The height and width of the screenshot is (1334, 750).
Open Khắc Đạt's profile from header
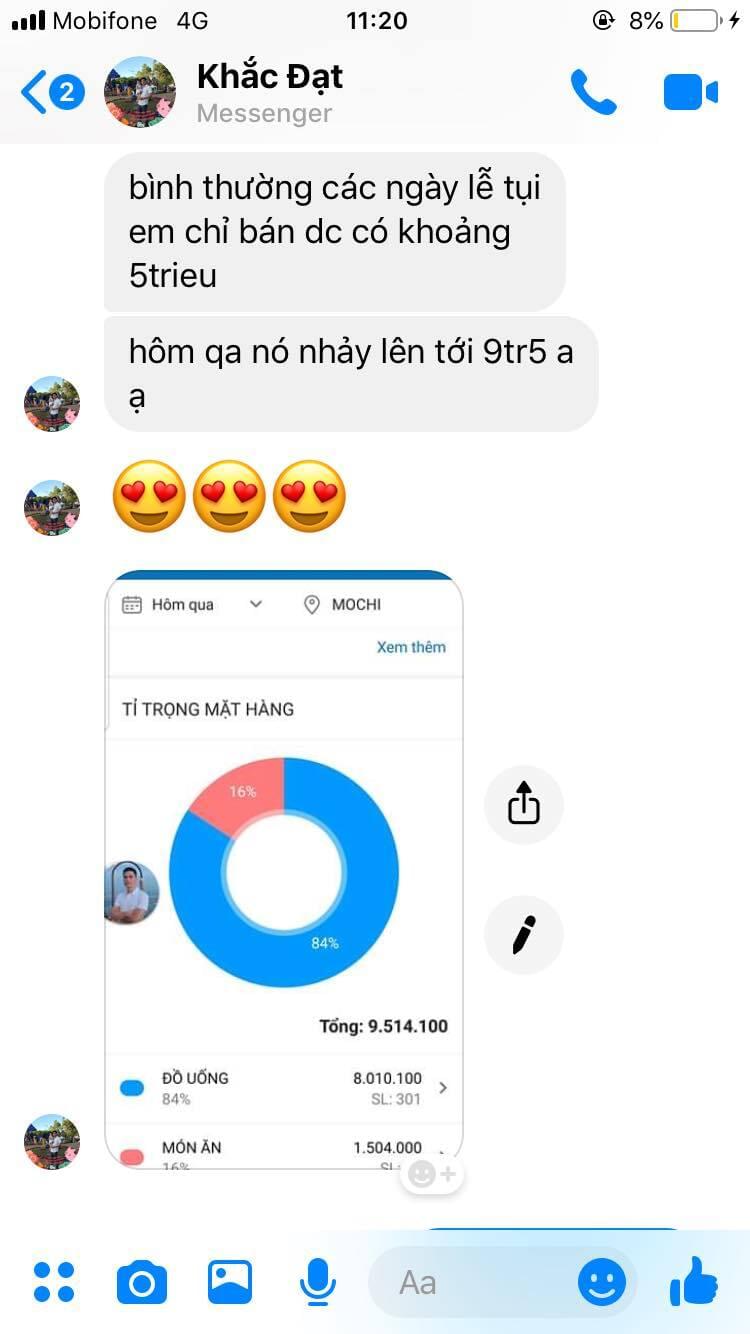click(x=270, y=92)
